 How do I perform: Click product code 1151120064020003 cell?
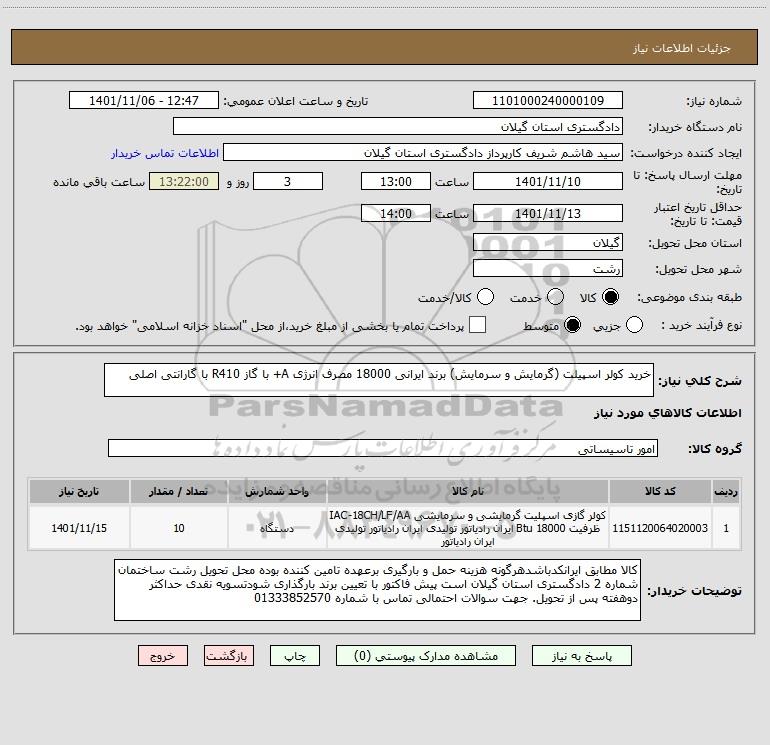[x=660, y=528]
